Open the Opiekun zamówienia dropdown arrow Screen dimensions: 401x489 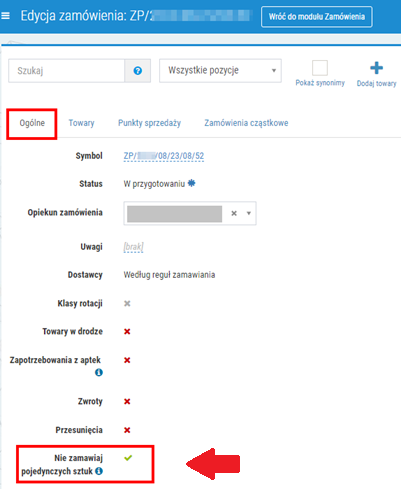point(249,213)
